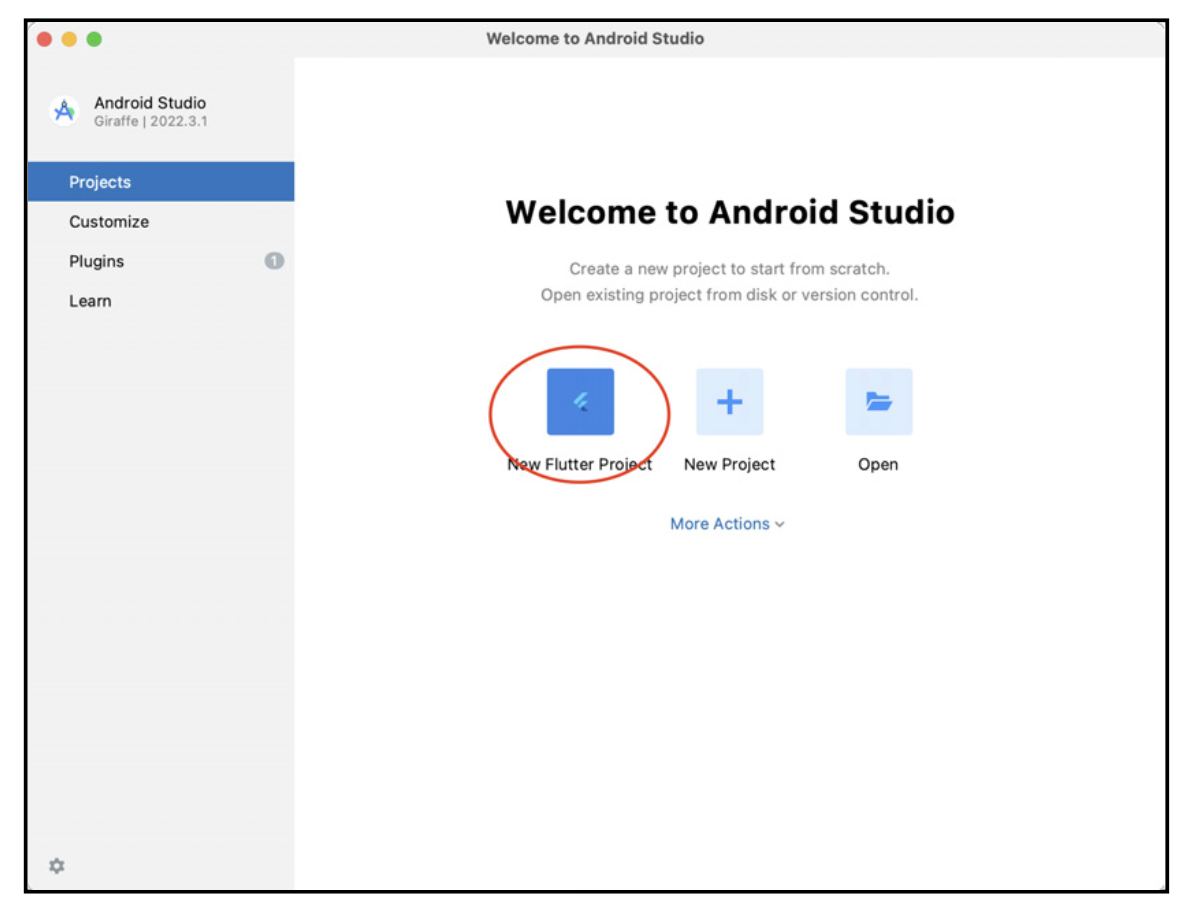Click the Giraffe 2022.3.1 version text
1194x914 pixels.
click(151, 122)
